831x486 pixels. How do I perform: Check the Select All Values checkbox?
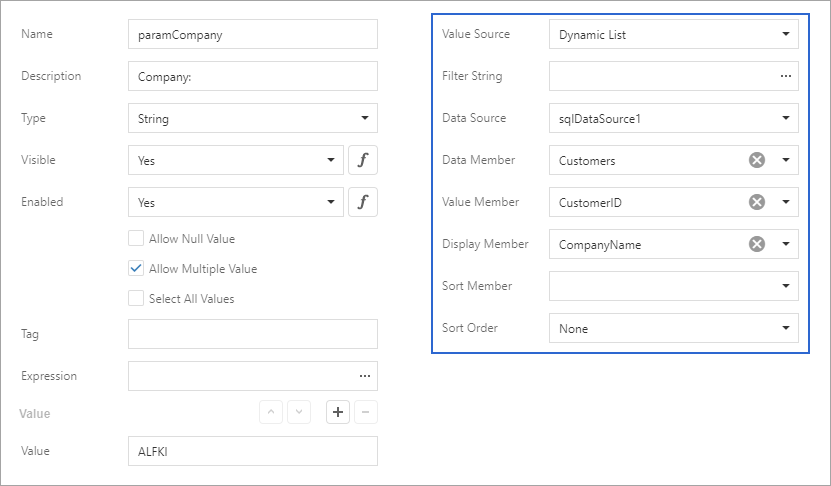click(x=136, y=298)
